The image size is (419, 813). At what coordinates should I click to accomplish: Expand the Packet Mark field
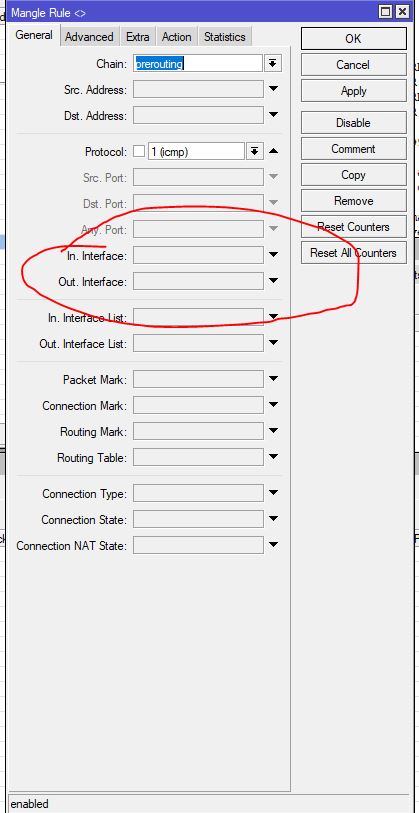(273, 379)
